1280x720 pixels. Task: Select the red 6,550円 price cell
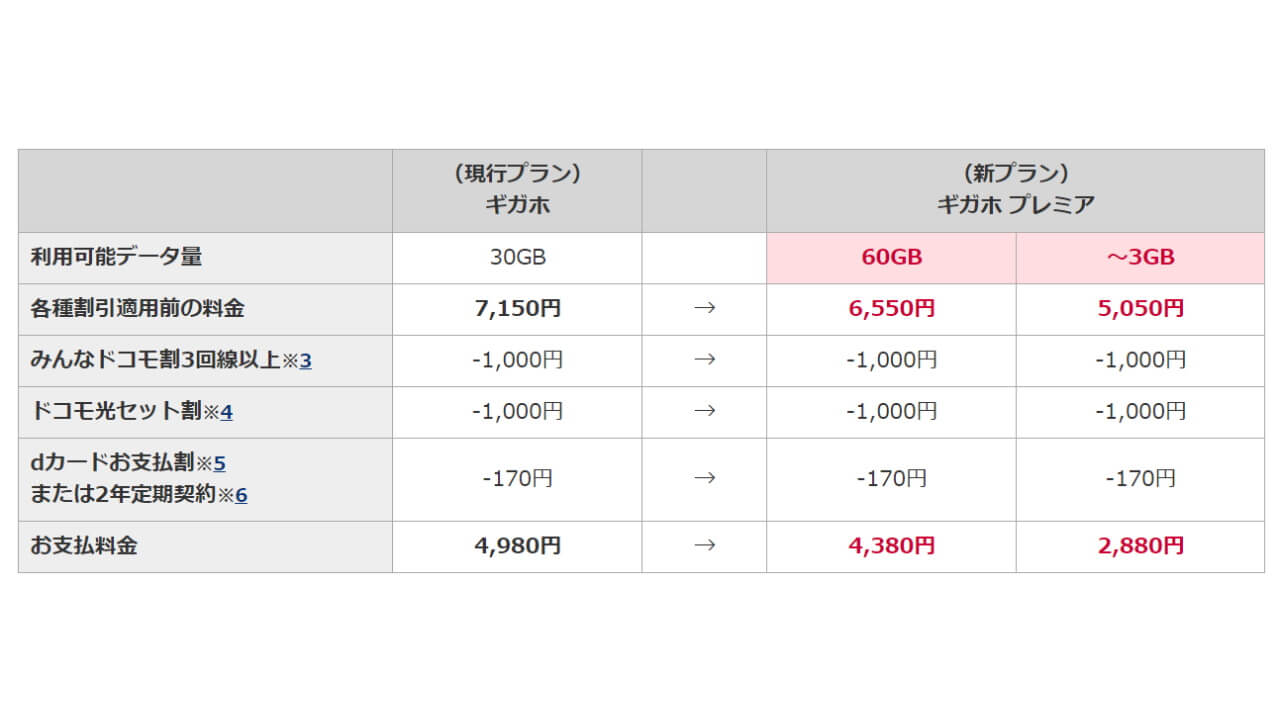click(x=891, y=309)
